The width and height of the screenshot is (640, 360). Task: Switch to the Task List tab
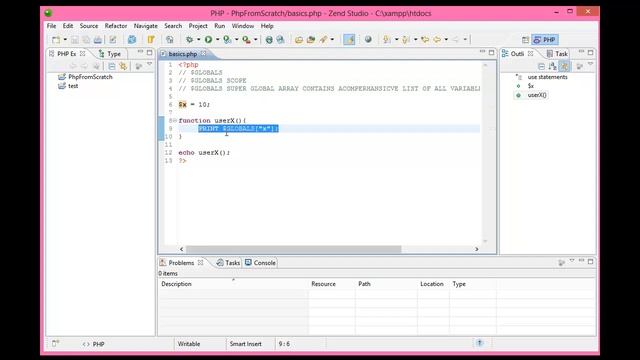[557, 53]
